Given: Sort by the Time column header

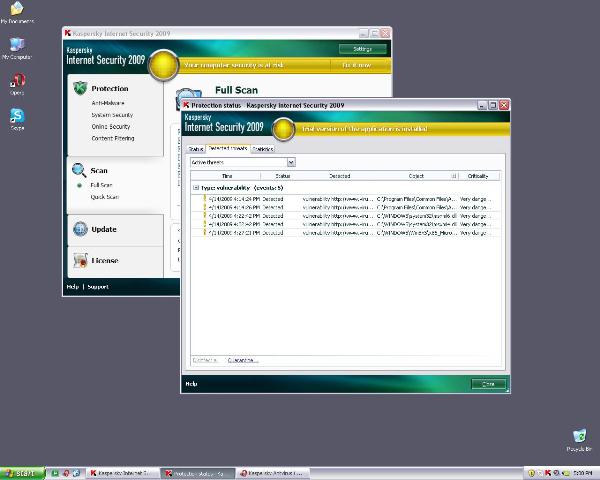Looking at the screenshot, I should [x=227, y=176].
